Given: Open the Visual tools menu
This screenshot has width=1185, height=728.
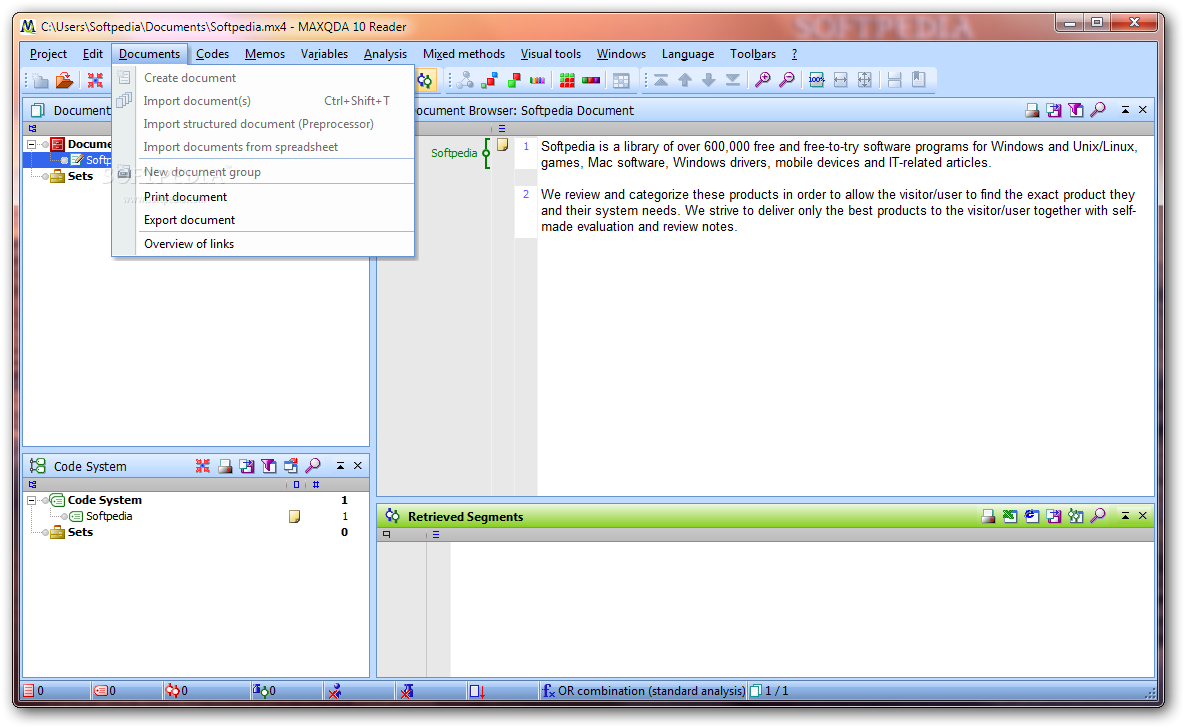Looking at the screenshot, I should pos(551,54).
